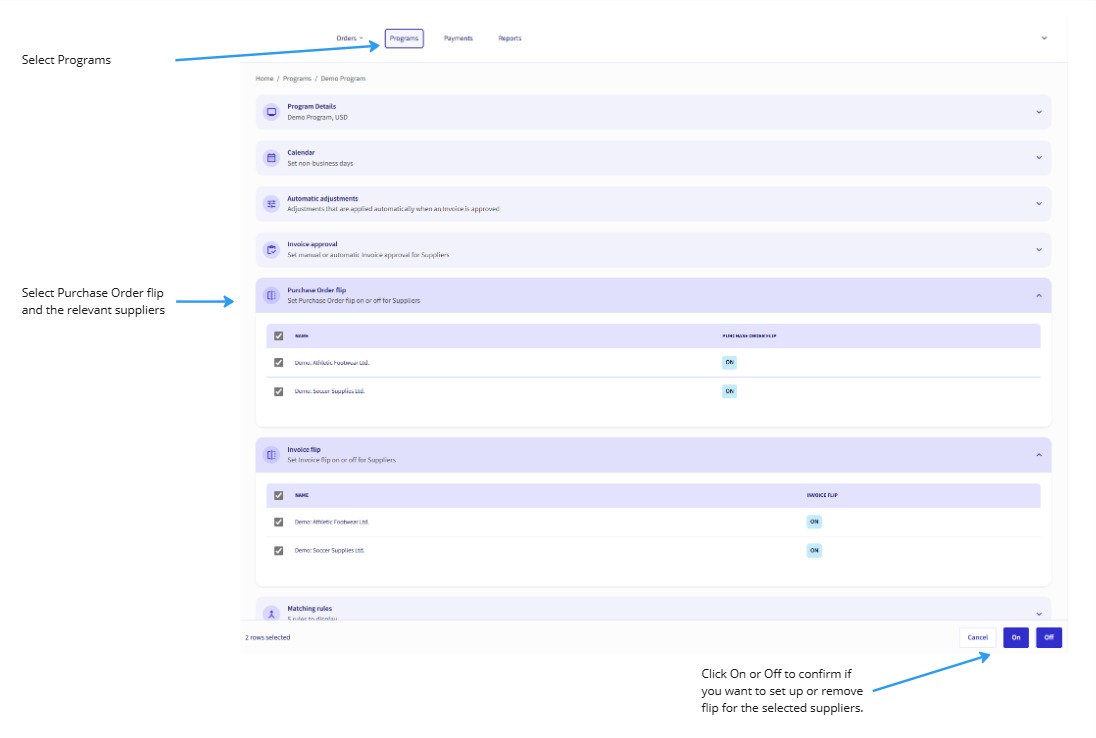Click the Calendar section icon
1096x738 pixels.
click(x=271, y=158)
